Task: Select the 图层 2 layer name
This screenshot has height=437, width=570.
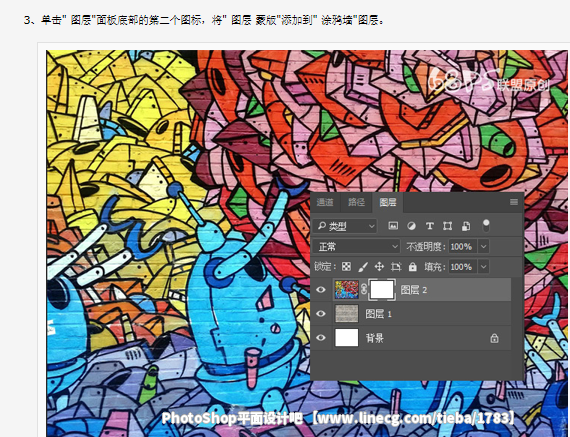Action: (x=413, y=290)
